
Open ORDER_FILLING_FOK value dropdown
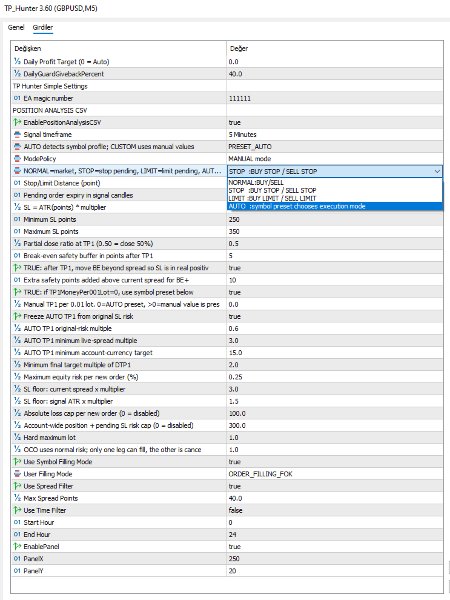pos(335,474)
